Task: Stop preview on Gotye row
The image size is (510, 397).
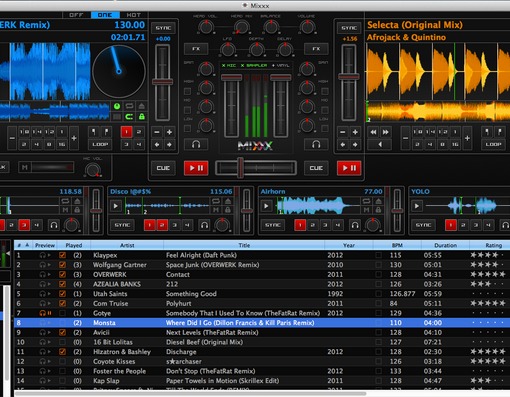Action: click(x=49, y=313)
